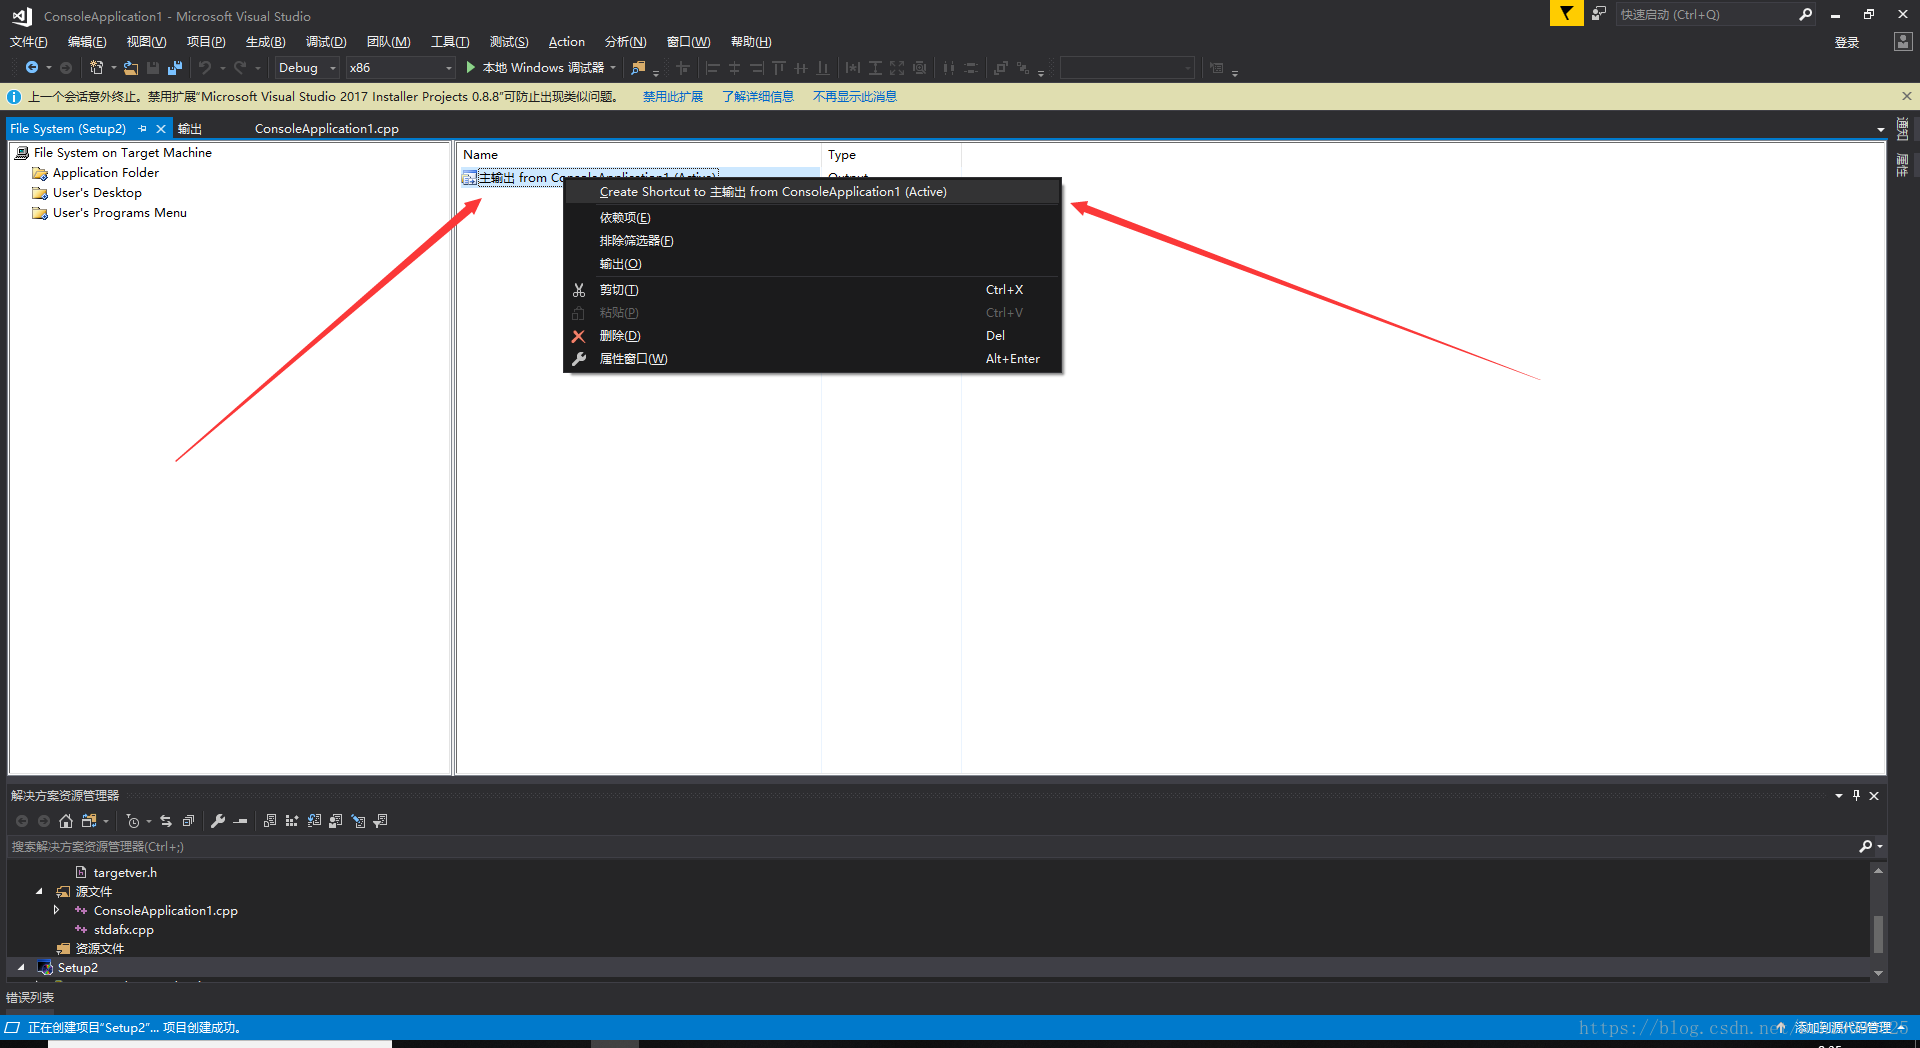Close the File System (Setup2) tab
Screen dimensions: 1920x1048
click(161, 129)
